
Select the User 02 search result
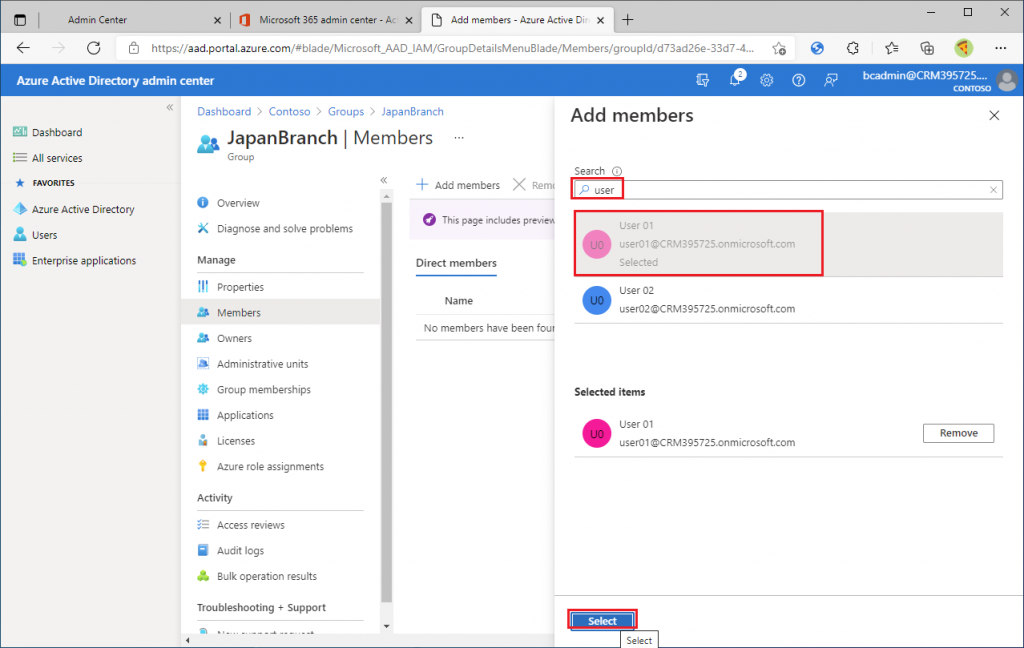[788, 300]
